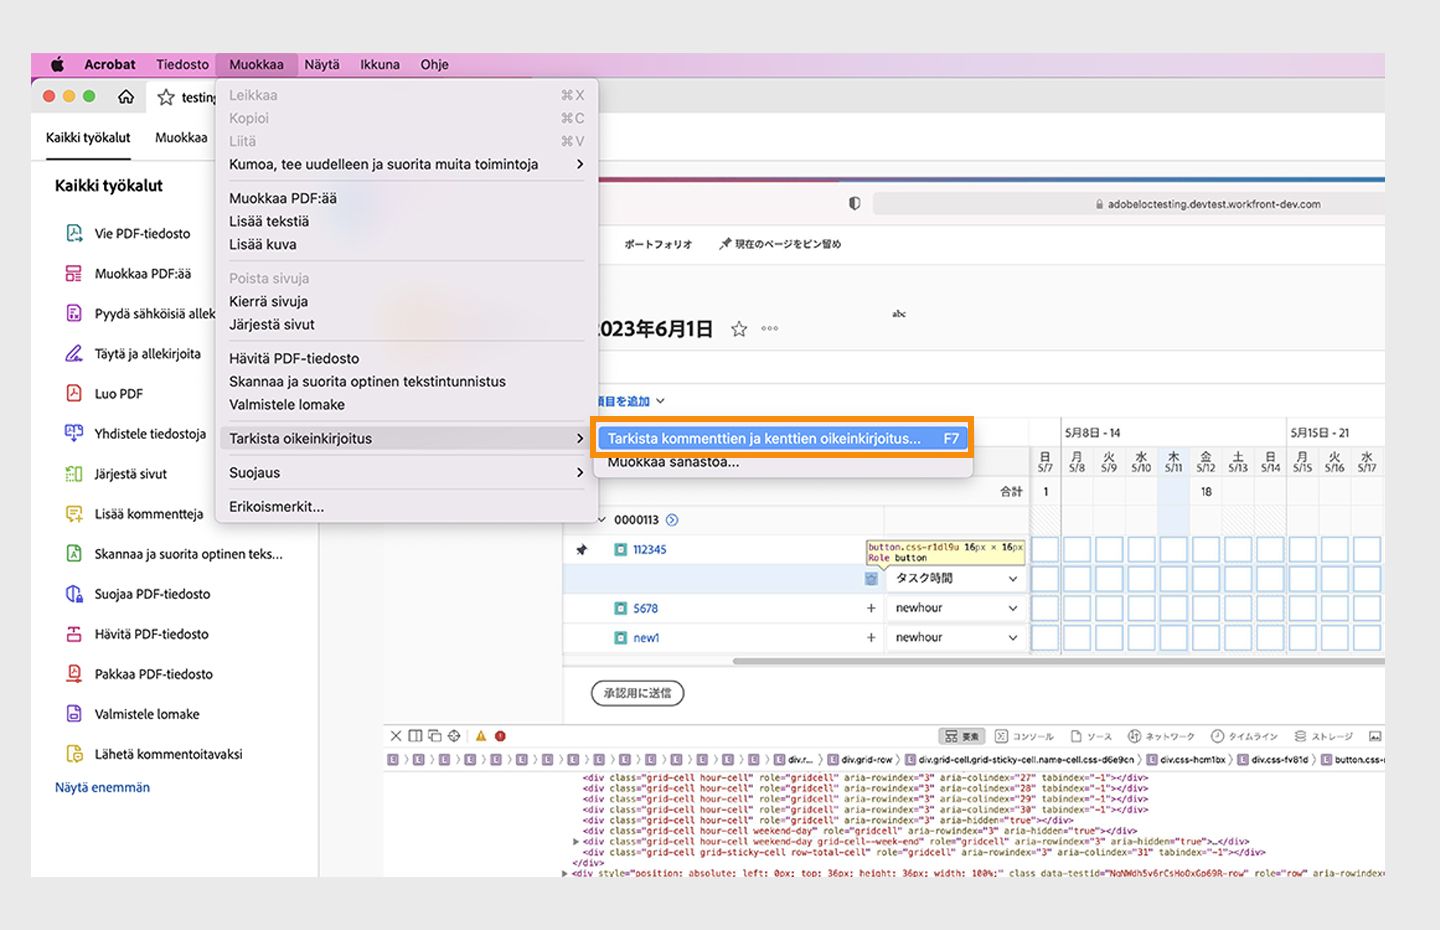Click the Suojaa PDF-tiedosto shield icon
1440x930 pixels.
coord(74,593)
